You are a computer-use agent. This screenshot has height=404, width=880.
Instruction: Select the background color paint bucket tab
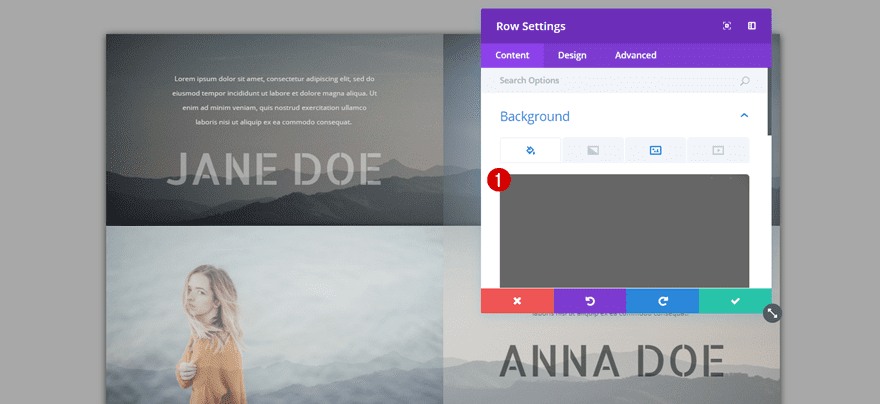pos(530,150)
